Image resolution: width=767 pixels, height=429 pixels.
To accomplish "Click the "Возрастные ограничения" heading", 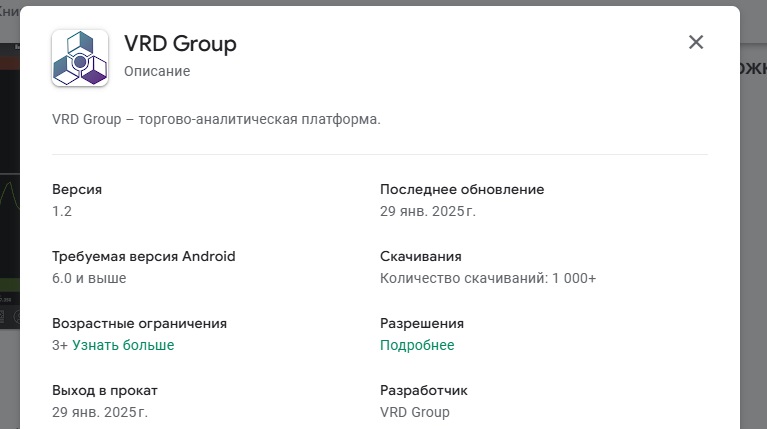I will coord(139,323).
